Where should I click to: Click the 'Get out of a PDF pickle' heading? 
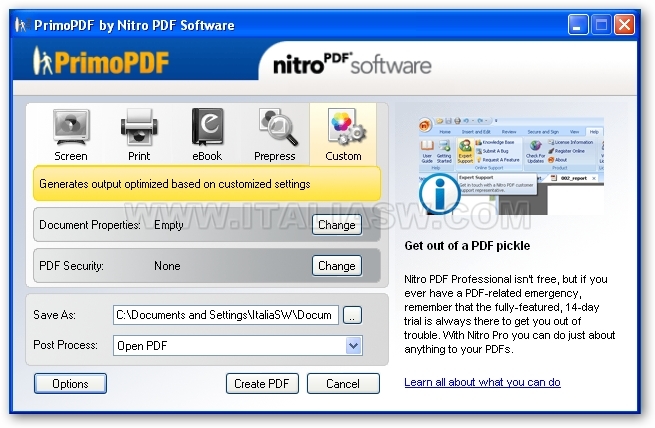467,246
